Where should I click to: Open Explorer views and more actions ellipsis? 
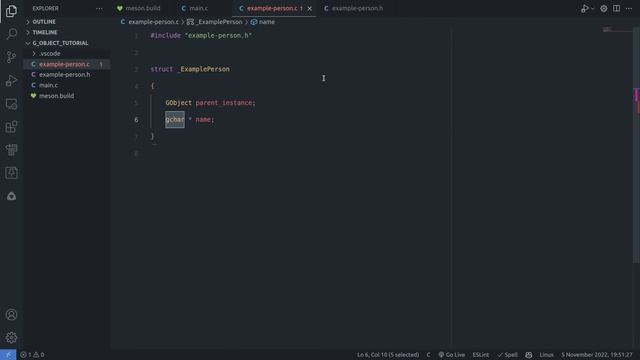pos(99,8)
